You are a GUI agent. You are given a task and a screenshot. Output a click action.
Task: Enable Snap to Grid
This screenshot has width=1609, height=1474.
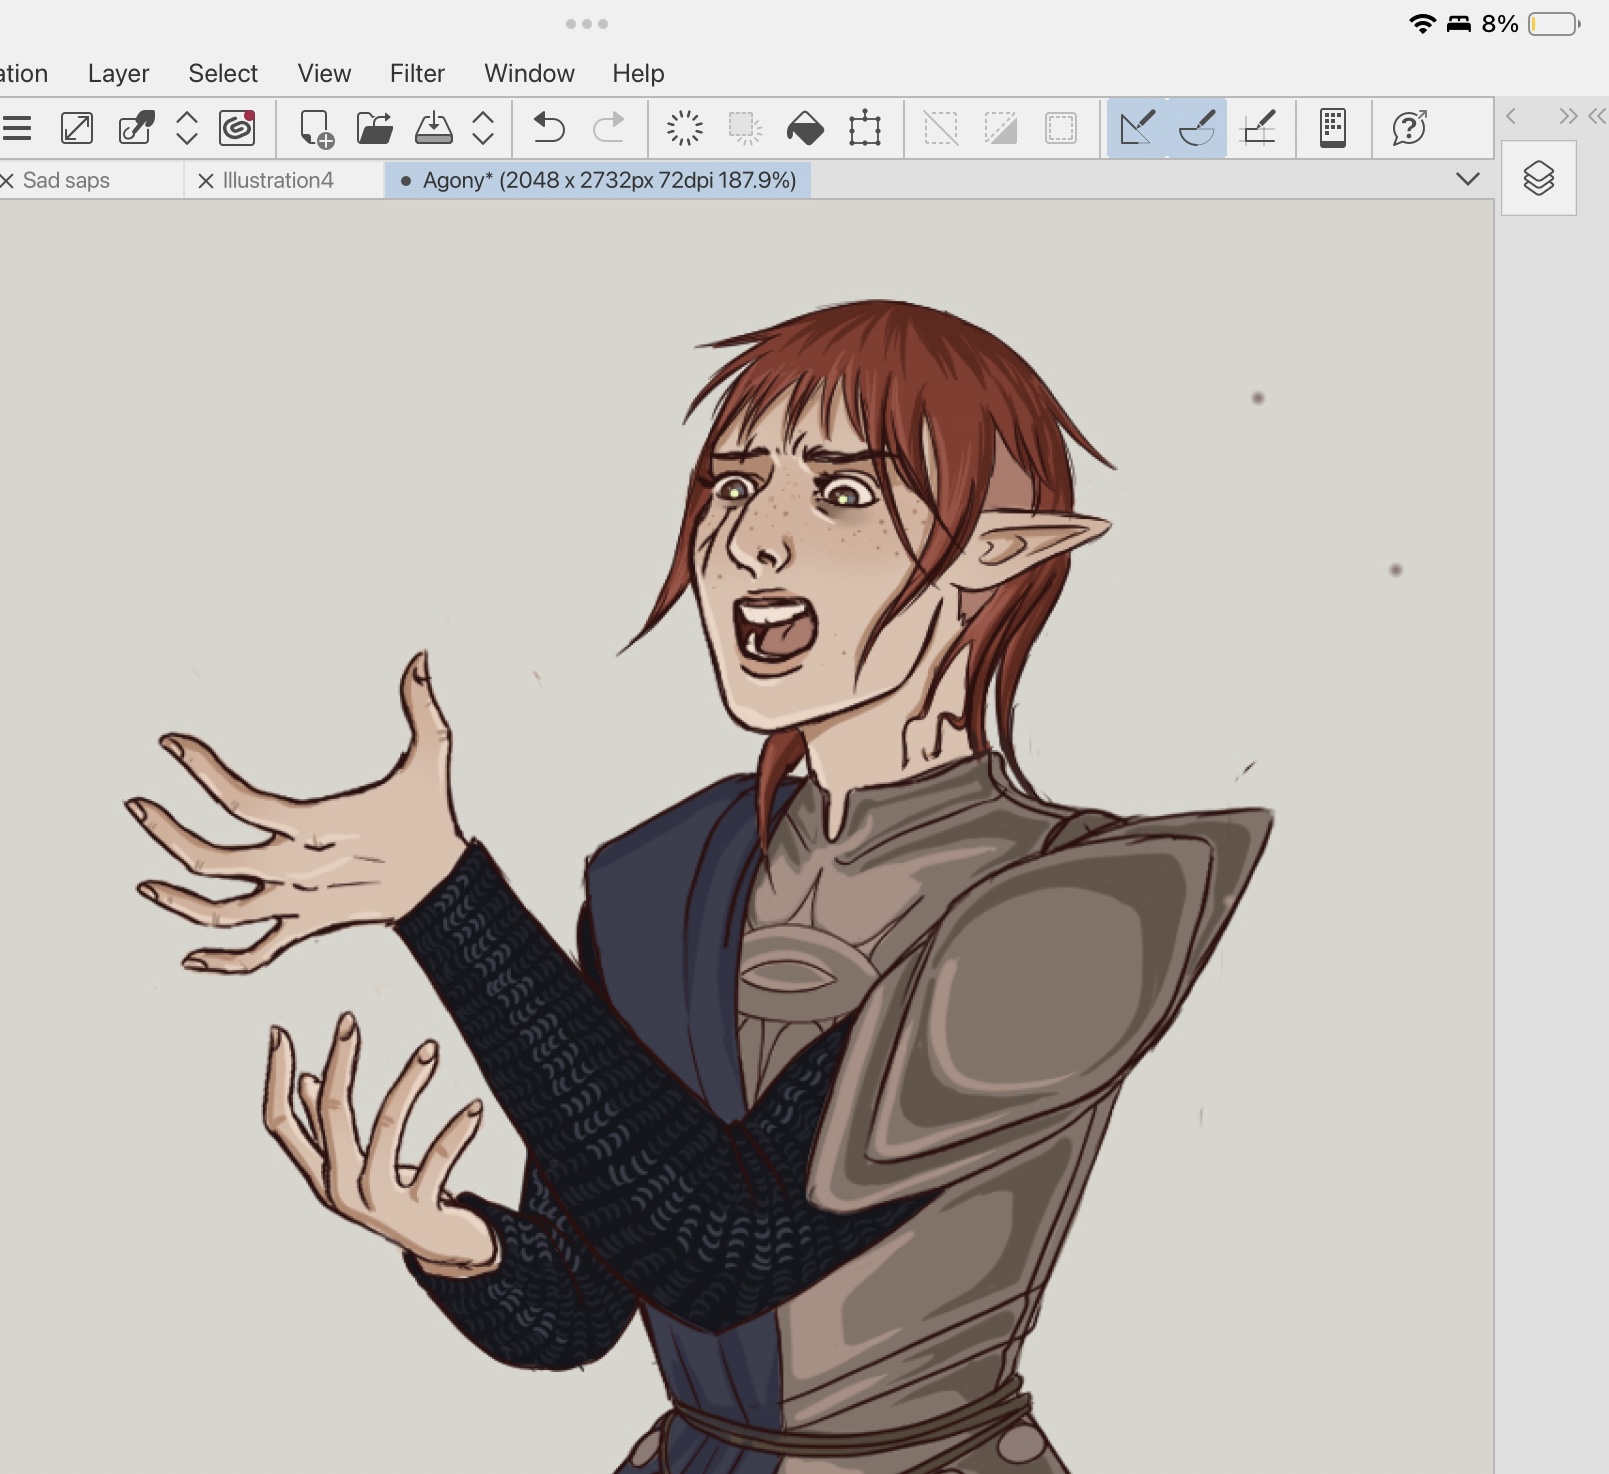pos(1259,128)
